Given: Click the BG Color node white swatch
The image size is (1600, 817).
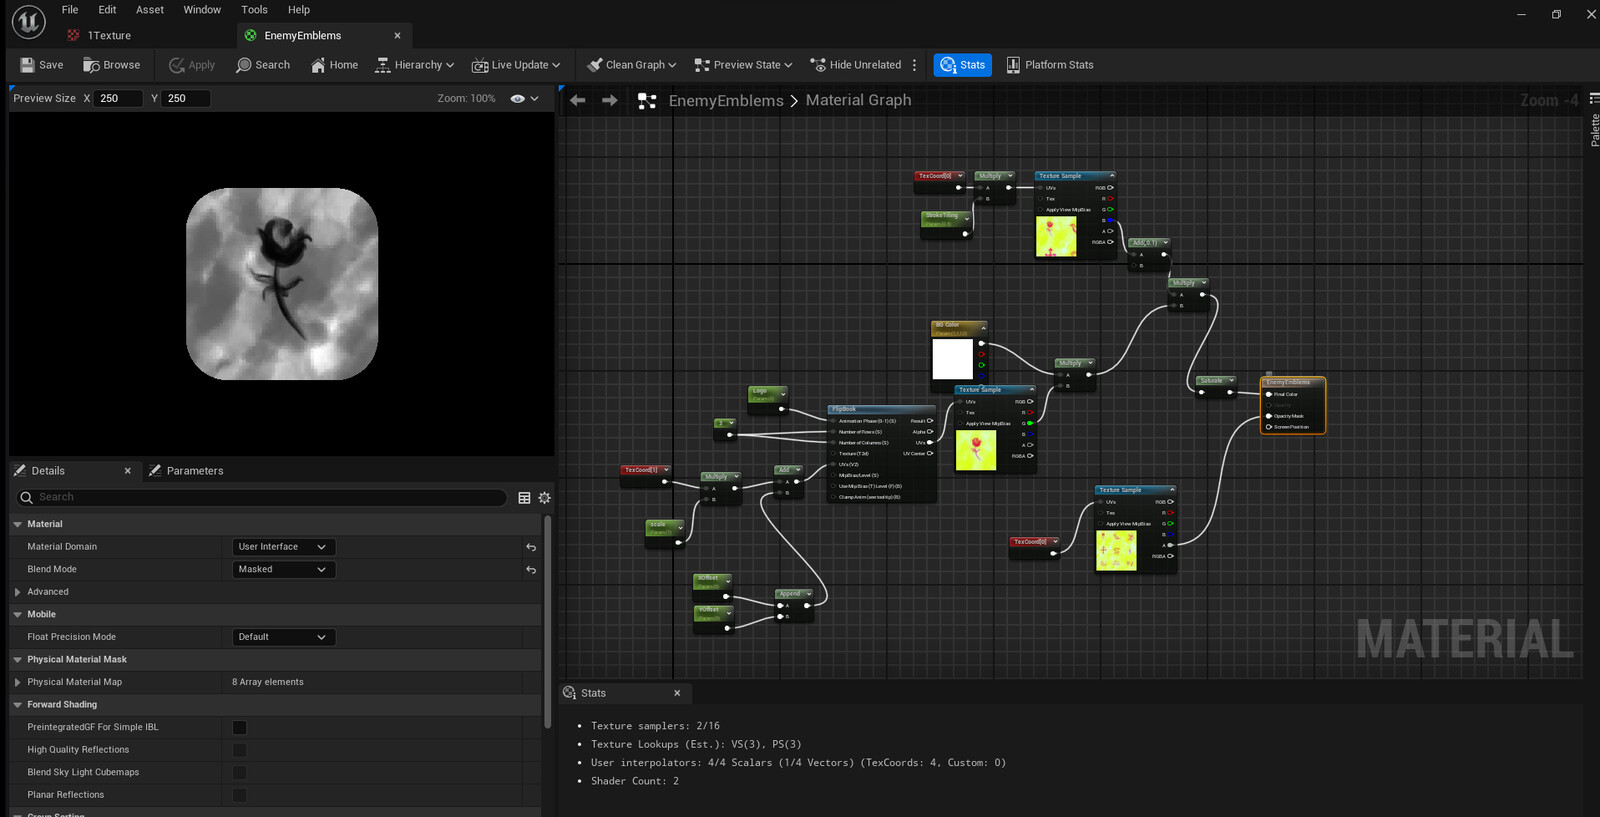Looking at the screenshot, I should tap(952, 359).
